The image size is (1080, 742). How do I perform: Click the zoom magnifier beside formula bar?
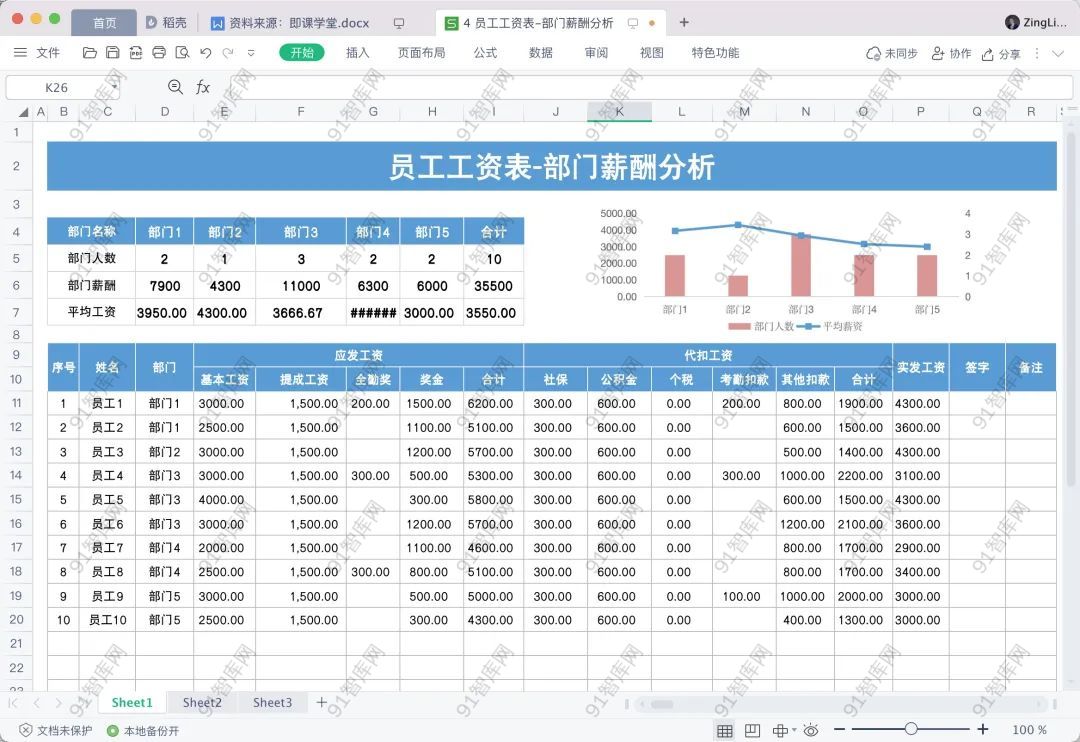[x=176, y=88]
